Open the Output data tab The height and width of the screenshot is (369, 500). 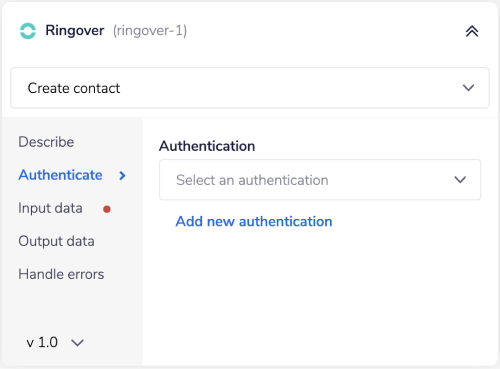[x=56, y=241]
